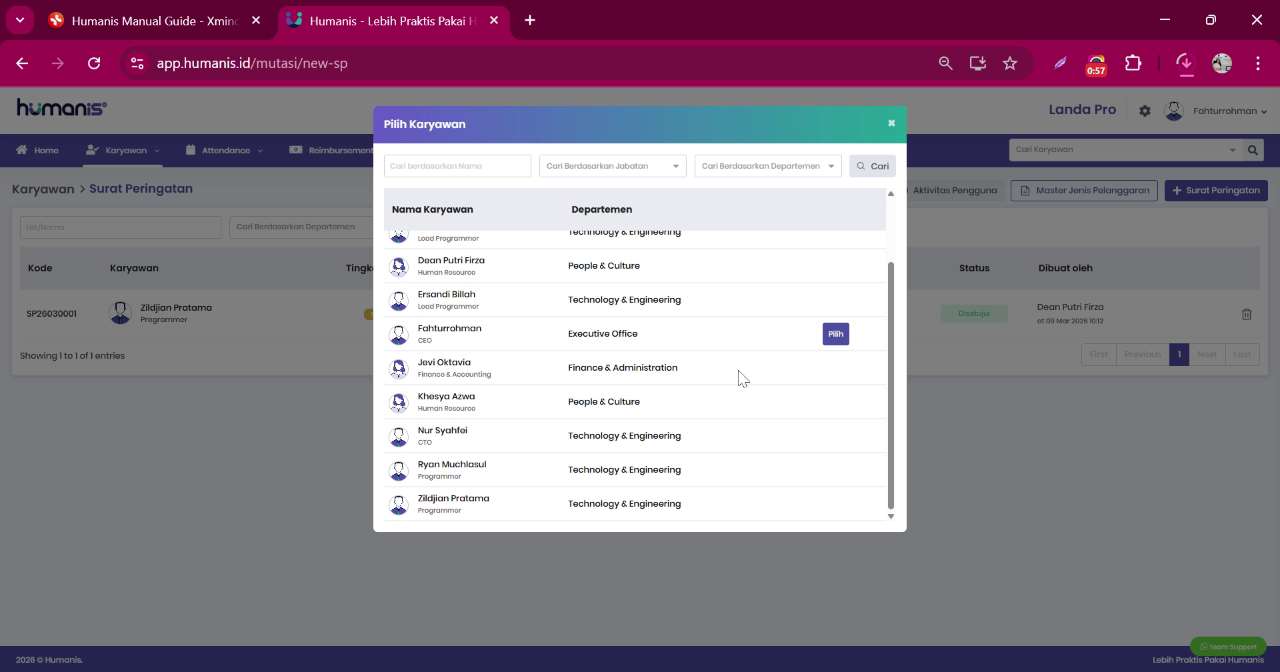Open Team Support chat button

[x=1228, y=646]
